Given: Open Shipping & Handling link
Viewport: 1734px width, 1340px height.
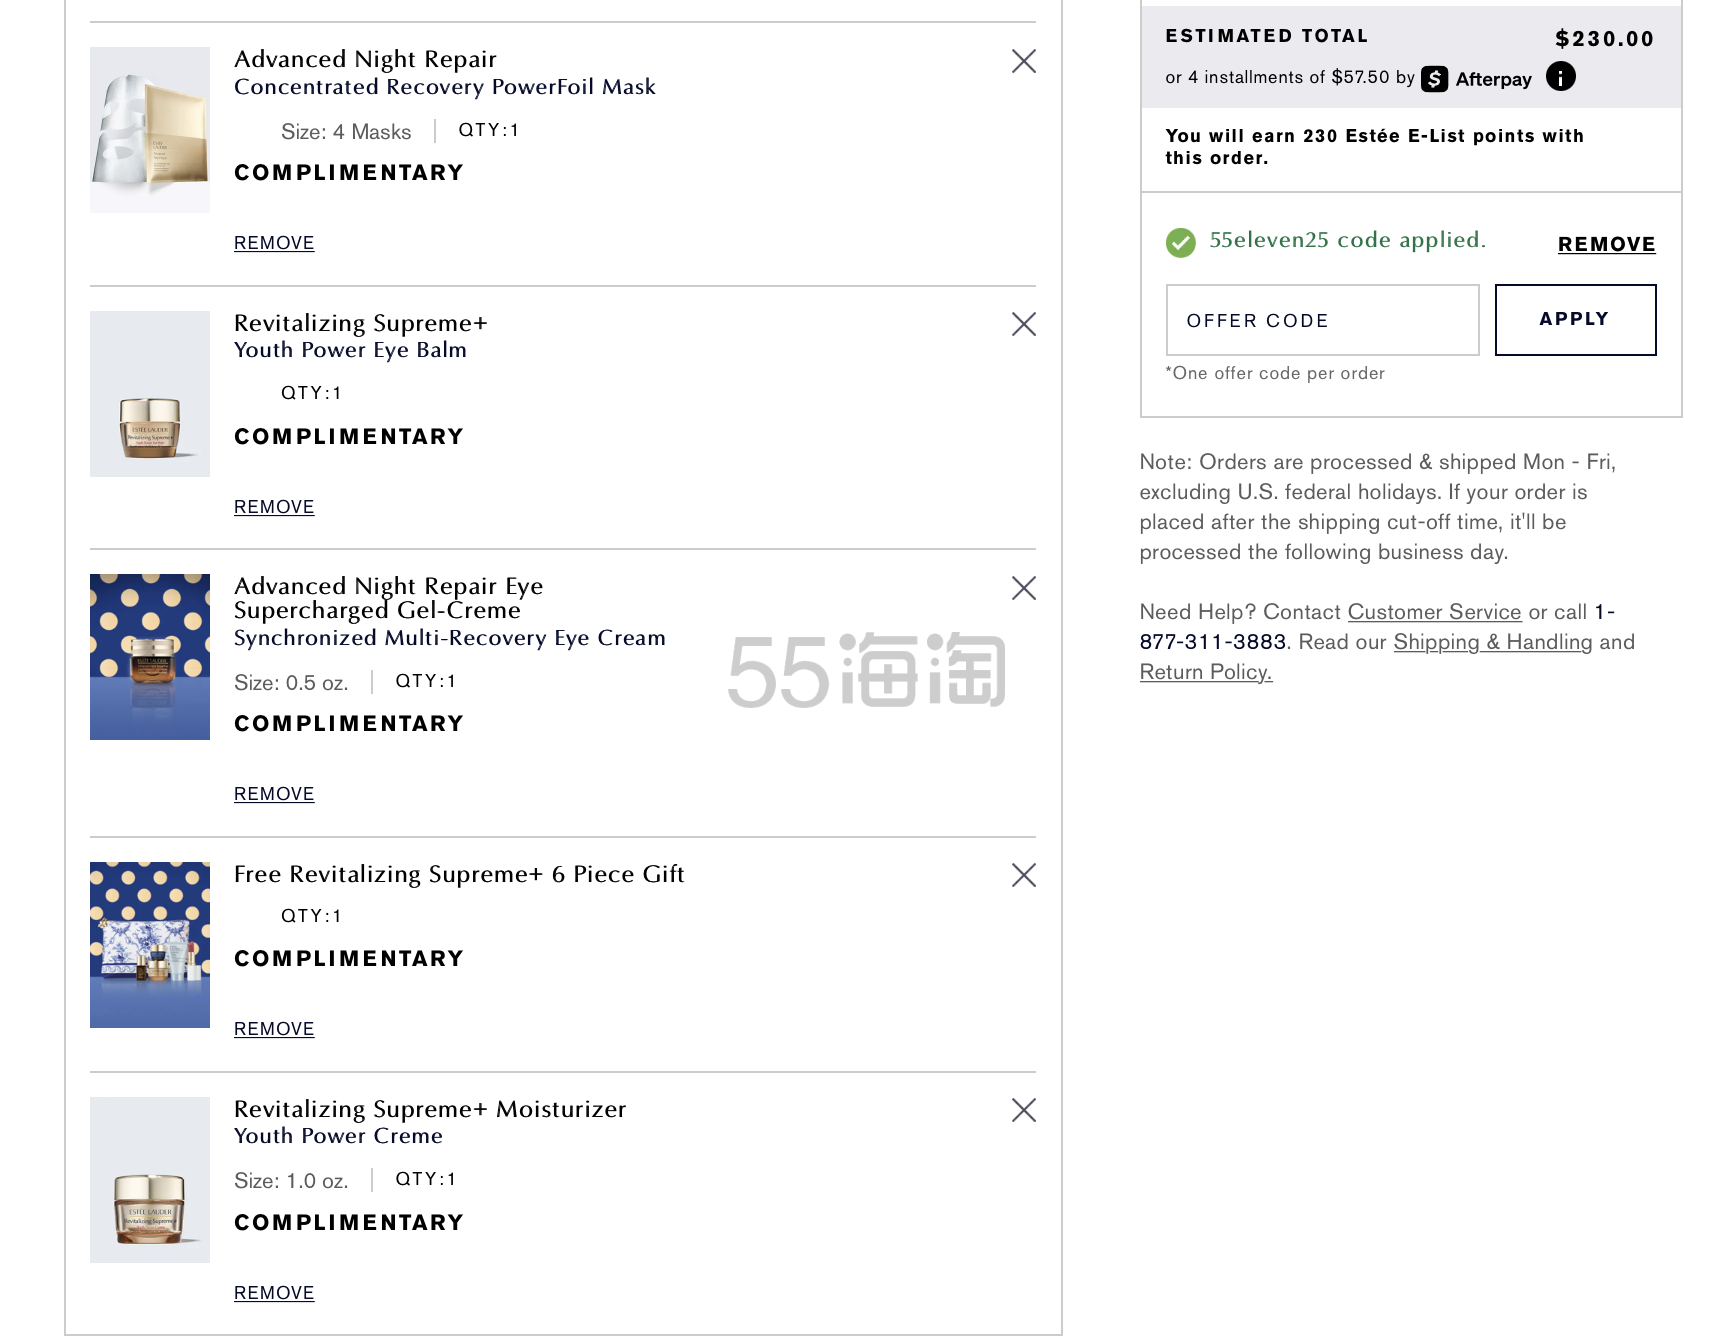Looking at the screenshot, I should [x=1492, y=642].
